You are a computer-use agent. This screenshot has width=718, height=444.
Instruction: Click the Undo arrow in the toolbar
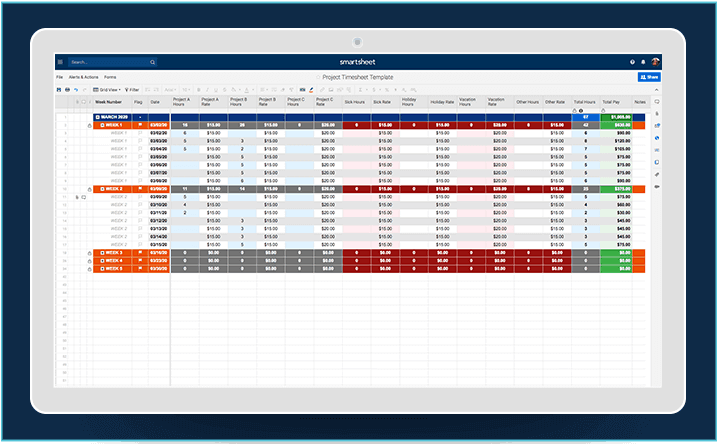pos(74,89)
